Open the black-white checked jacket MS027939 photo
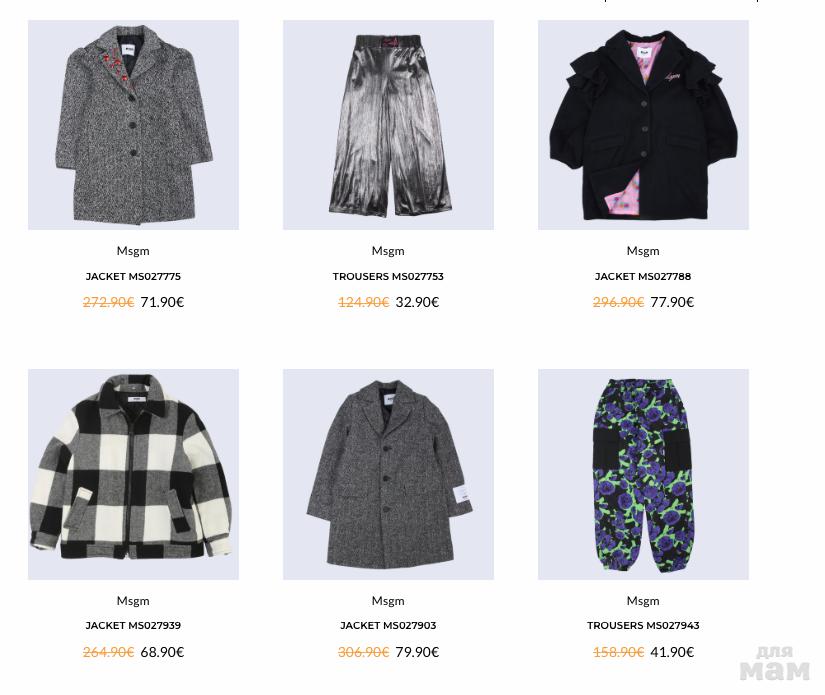Image resolution: width=825 pixels, height=695 pixels. point(133,474)
